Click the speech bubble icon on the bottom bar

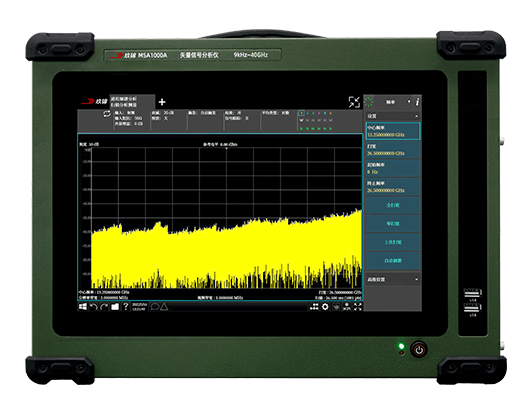click(x=154, y=307)
